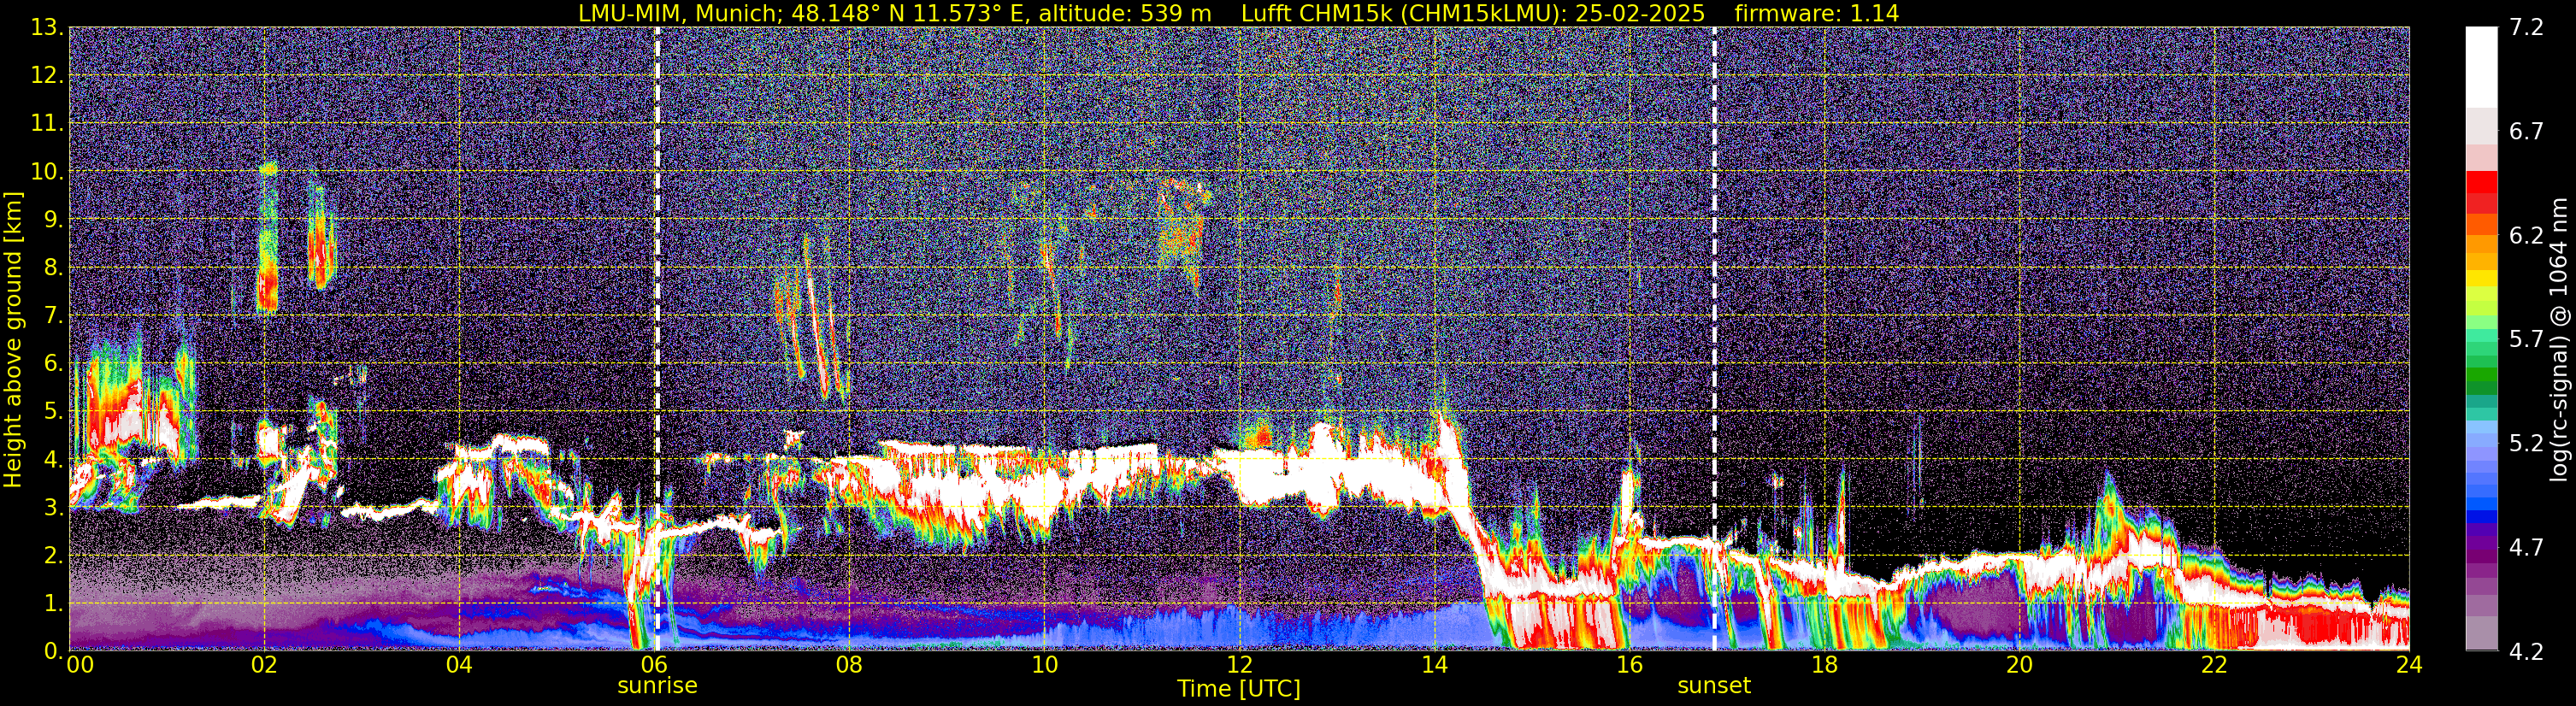Image resolution: width=2576 pixels, height=706 pixels.
Task: Click the 'Time [UTC]' axis label
Action: 1239,689
